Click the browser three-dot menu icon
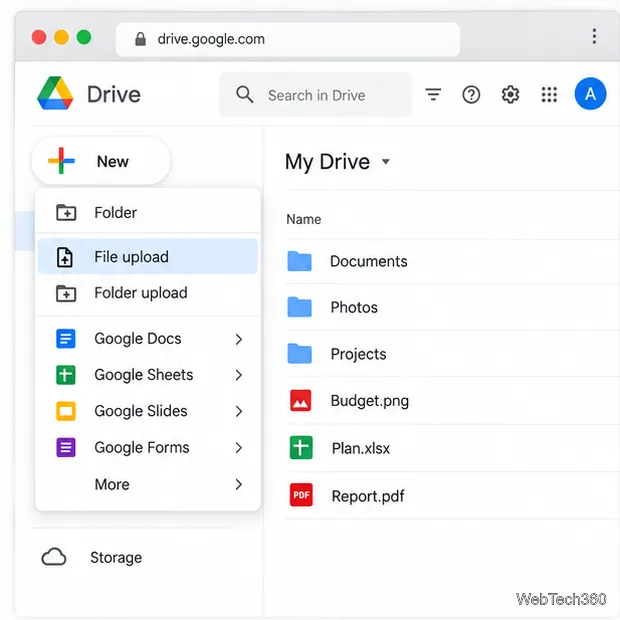The height and width of the screenshot is (620, 620). click(594, 36)
